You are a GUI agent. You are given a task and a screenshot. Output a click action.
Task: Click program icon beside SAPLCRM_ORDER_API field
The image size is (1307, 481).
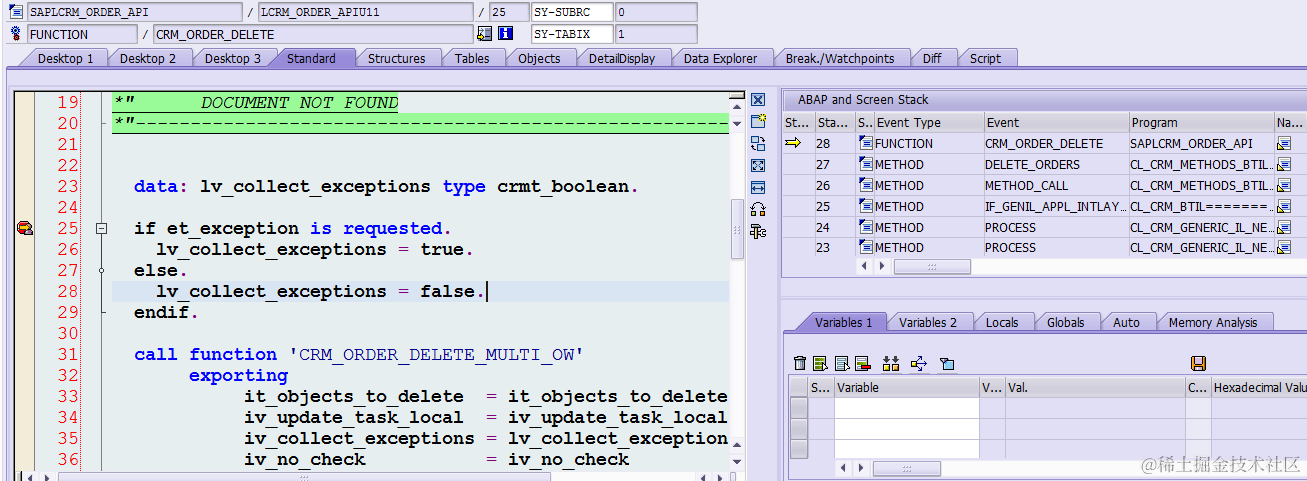click(15, 12)
